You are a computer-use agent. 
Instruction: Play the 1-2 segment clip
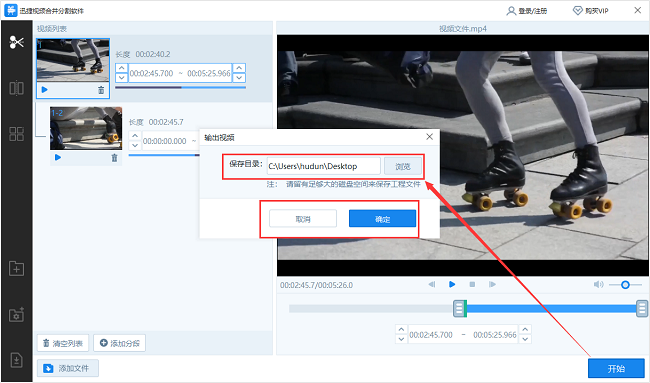tap(58, 158)
